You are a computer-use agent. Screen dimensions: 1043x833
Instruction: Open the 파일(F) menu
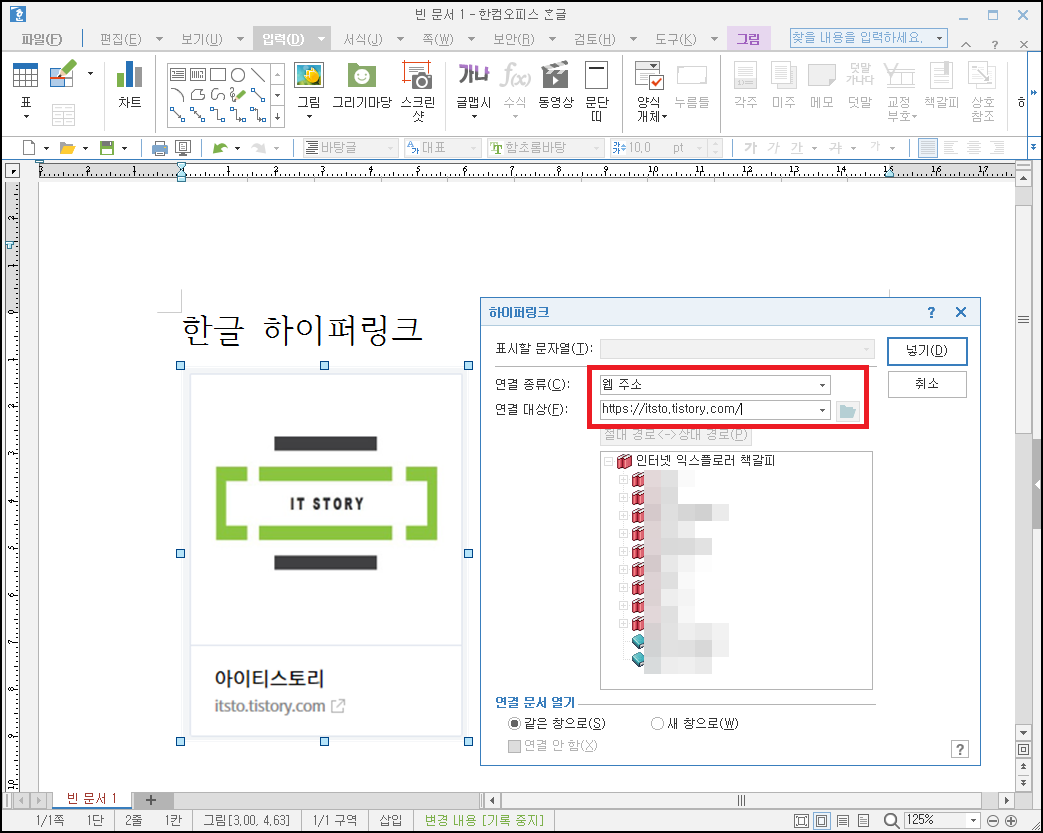click(41, 39)
